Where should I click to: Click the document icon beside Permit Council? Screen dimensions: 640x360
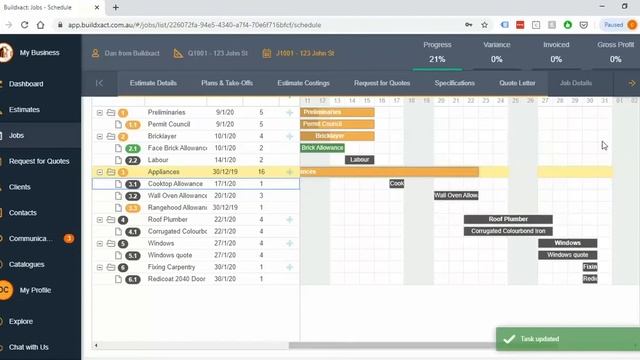point(118,124)
